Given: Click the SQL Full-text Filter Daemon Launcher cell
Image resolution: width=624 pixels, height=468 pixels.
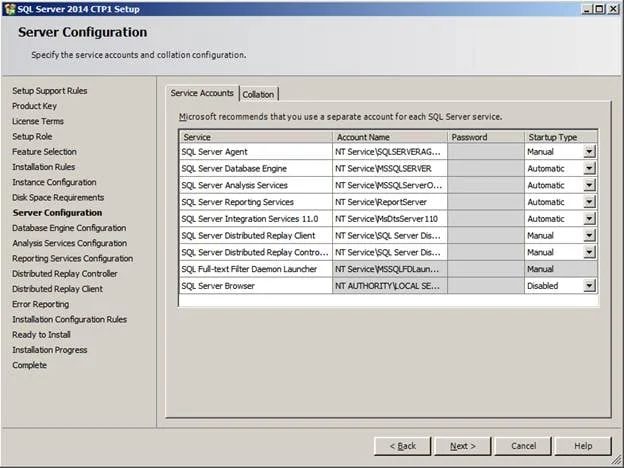Looking at the screenshot, I should click(x=256, y=269).
